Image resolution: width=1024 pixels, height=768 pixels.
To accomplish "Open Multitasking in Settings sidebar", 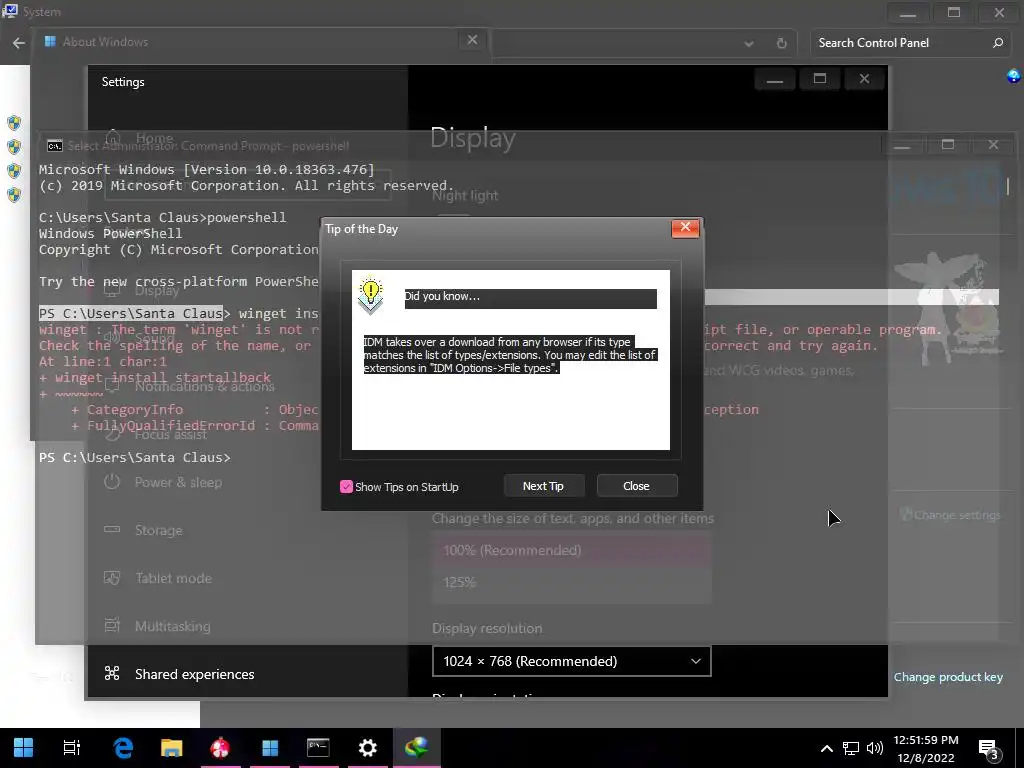I will pyautogui.click(x=172, y=626).
